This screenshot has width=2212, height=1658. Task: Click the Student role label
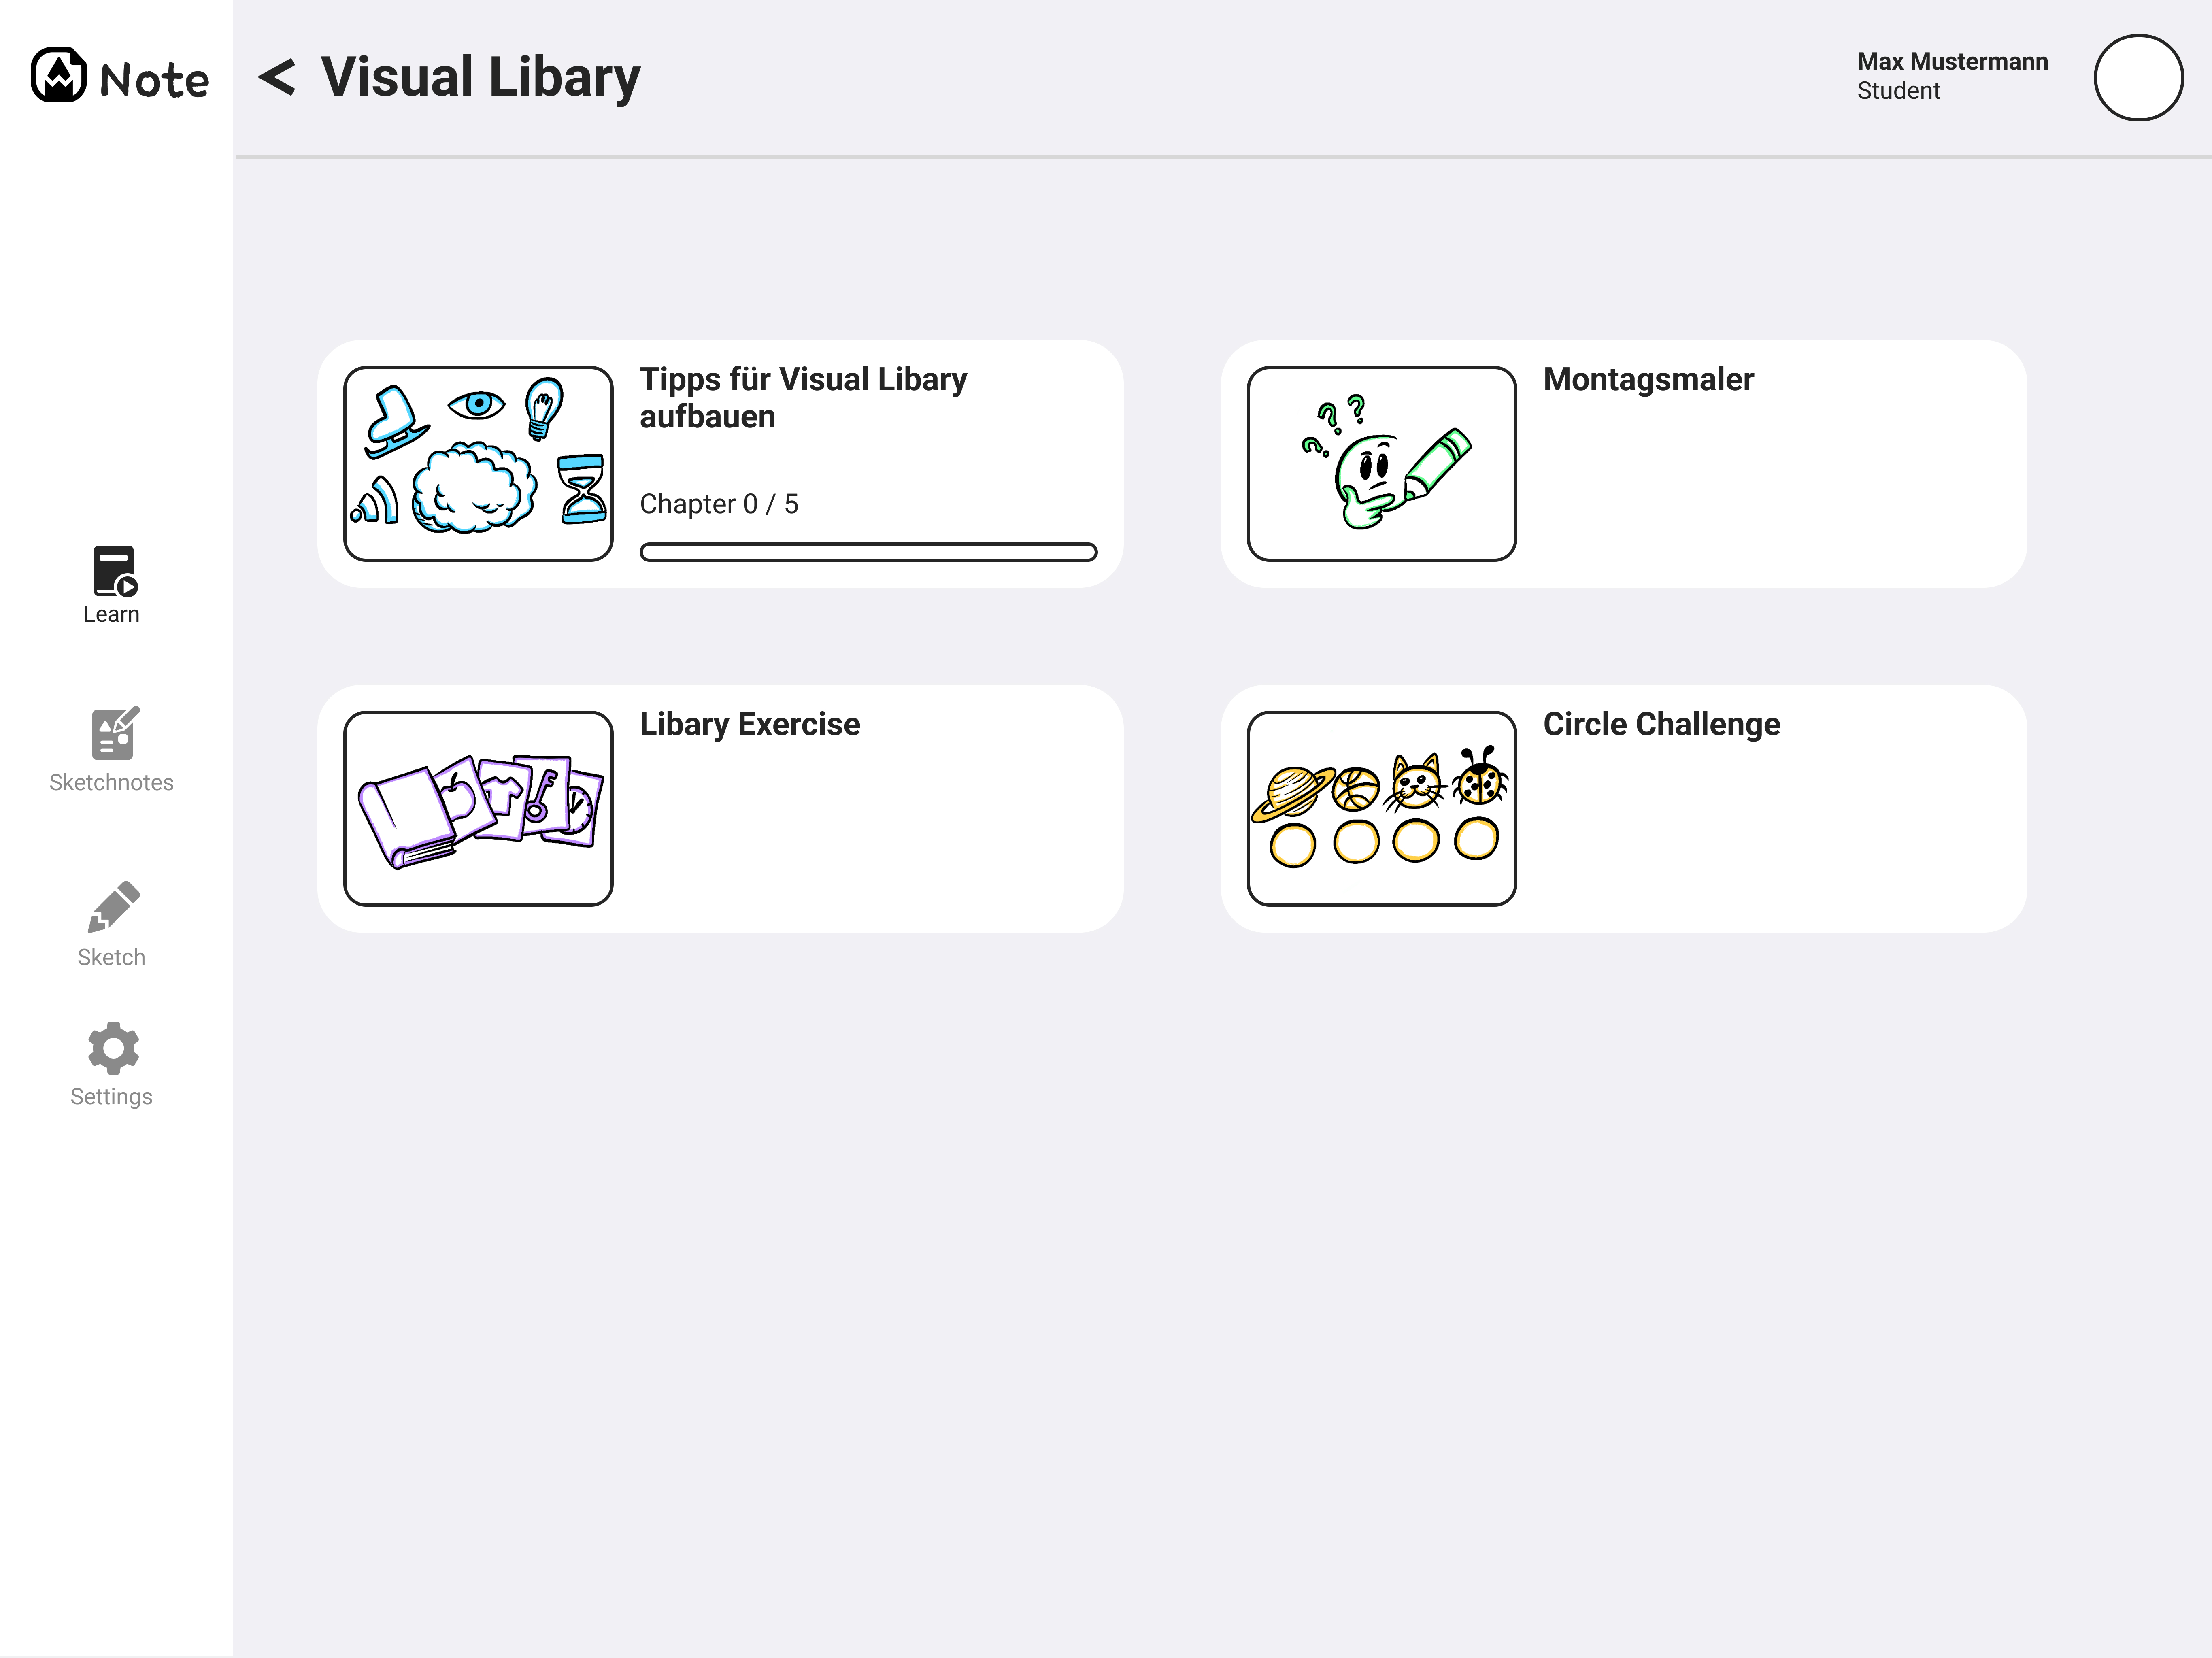coord(1898,91)
